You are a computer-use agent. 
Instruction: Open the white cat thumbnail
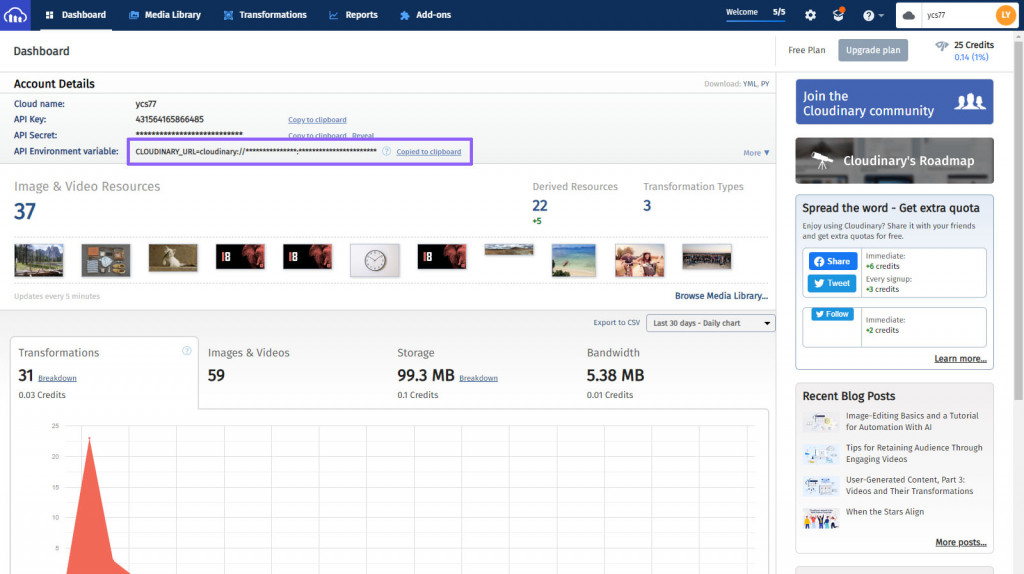pyautogui.click(x=173, y=257)
